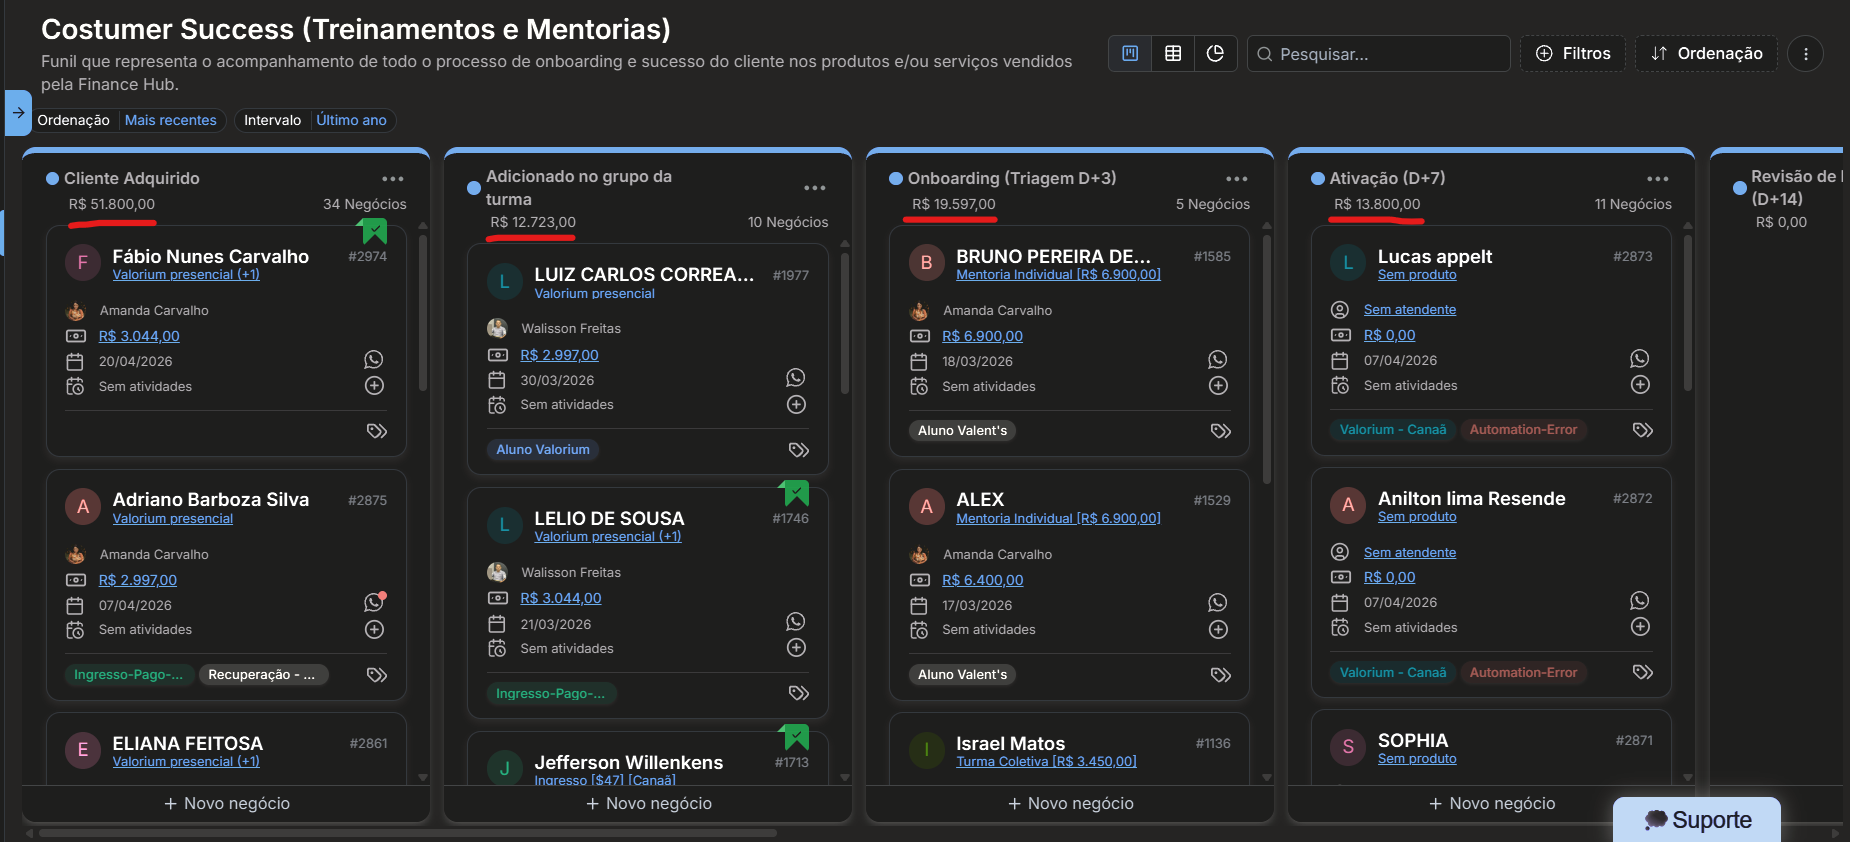This screenshot has height=842, width=1850.
Task: Add activity to LELIO DE SOUSA card
Action: (x=796, y=648)
